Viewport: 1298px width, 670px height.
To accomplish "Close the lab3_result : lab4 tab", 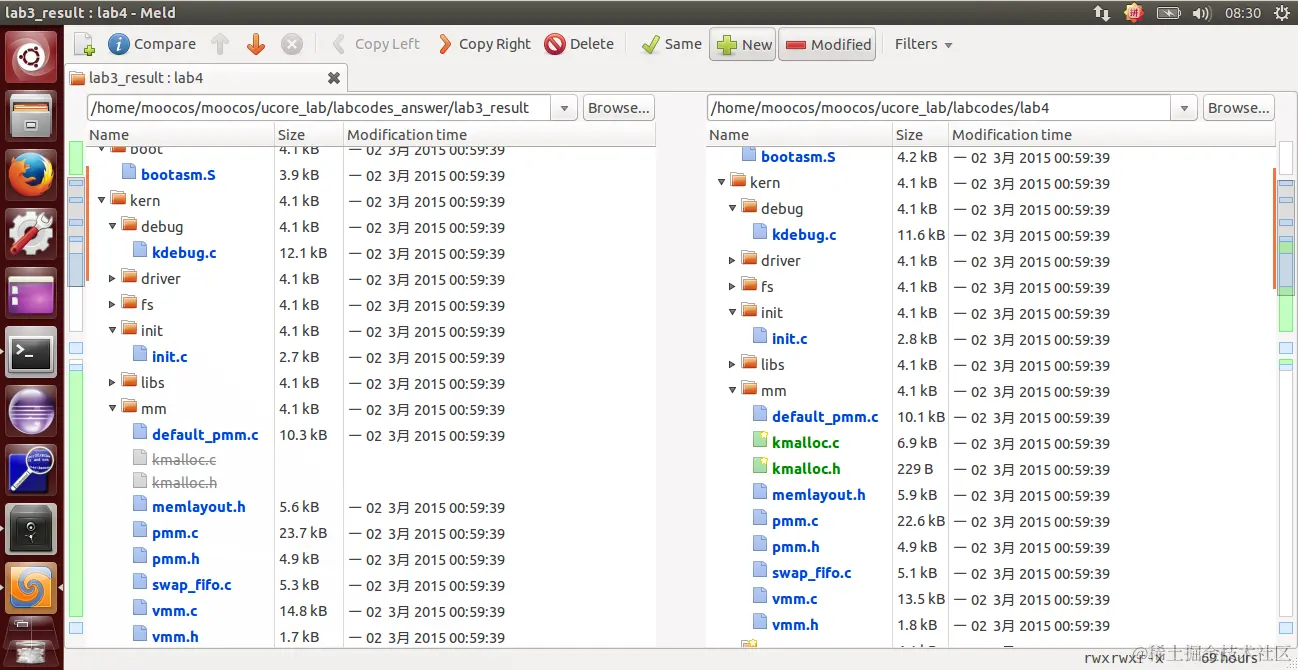I will [334, 78].
